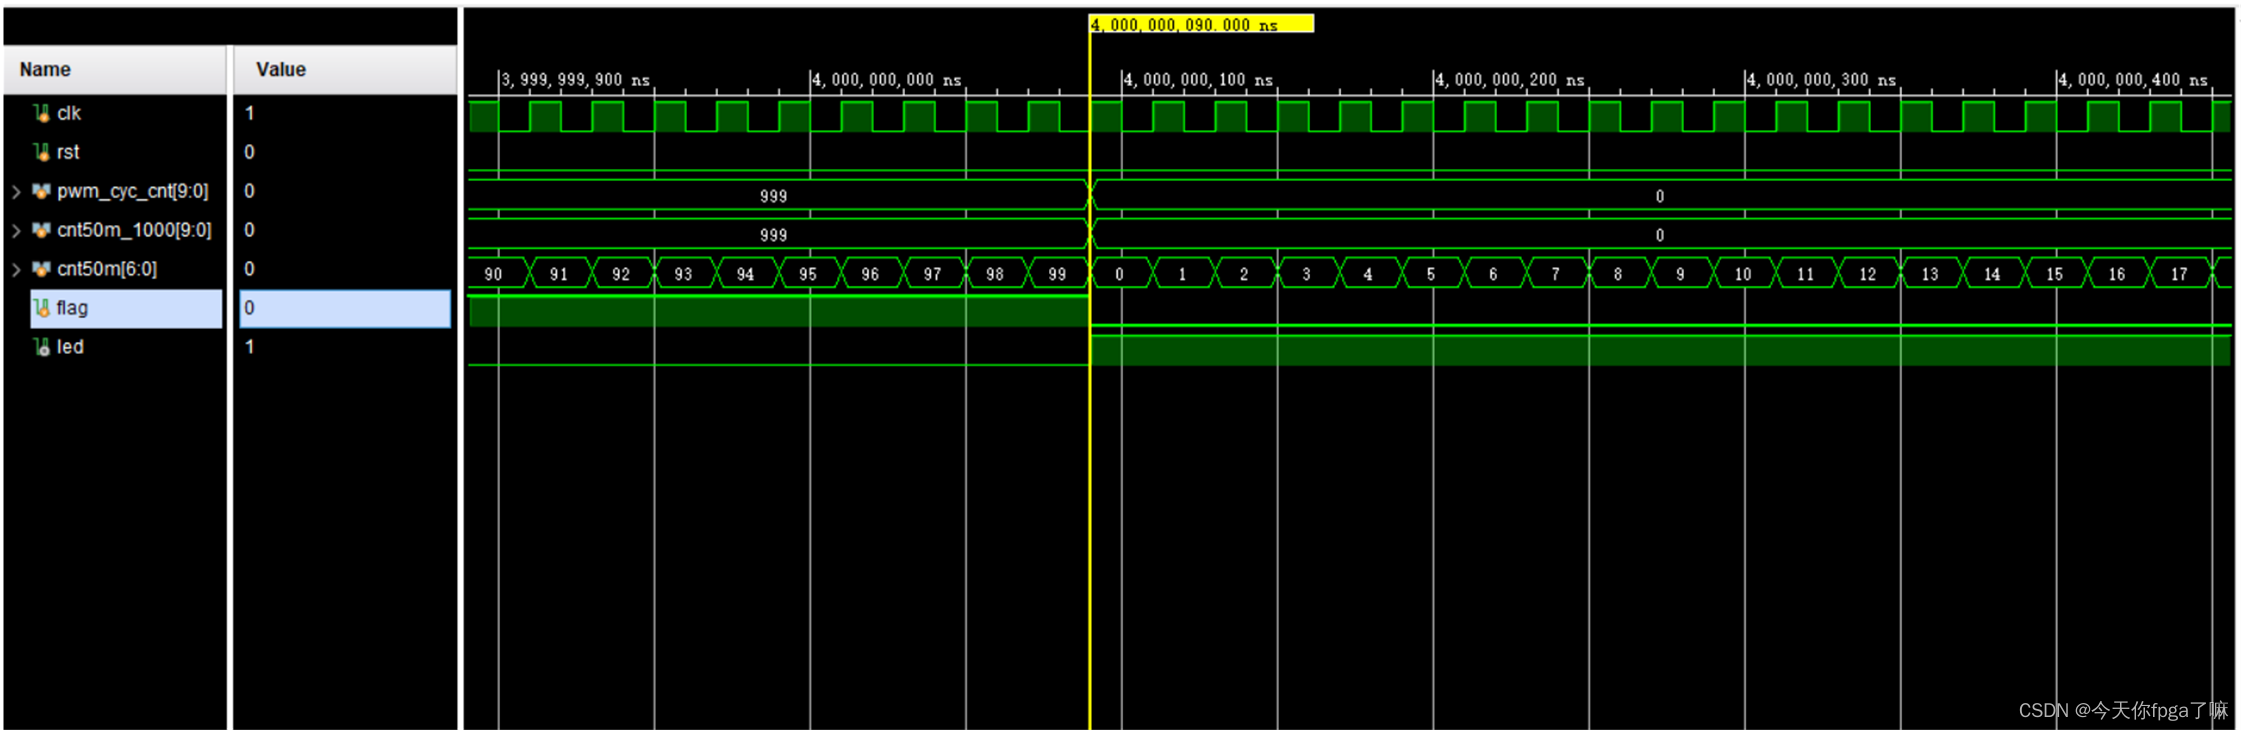Click the 5 segment of cnt50m waveform

(1431, 274)
